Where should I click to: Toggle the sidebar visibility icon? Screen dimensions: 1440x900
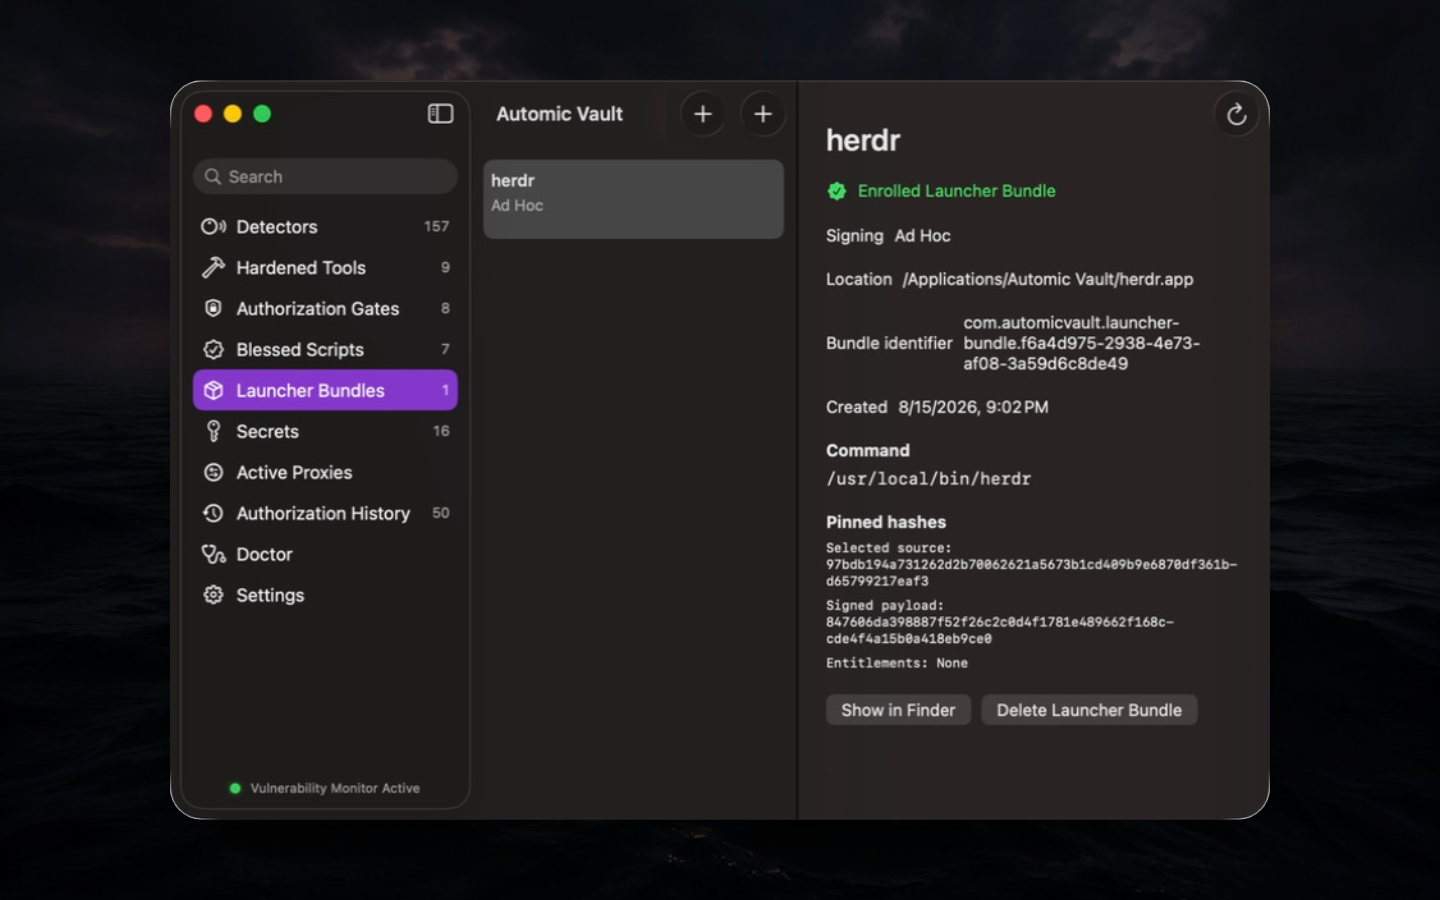click(440, 114)
